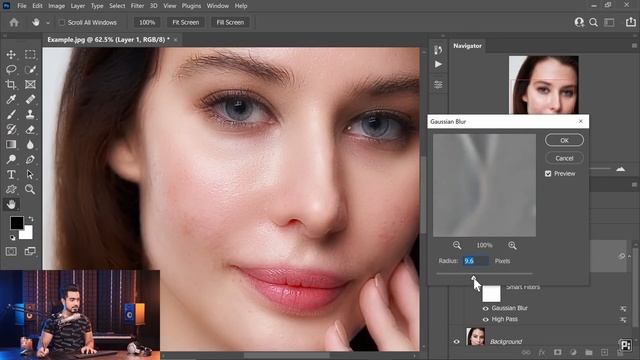Switch to Example.jpg document tab
The width and height of the screenshot is (640, 360).
pyautogui.click(x=108, y=40)
